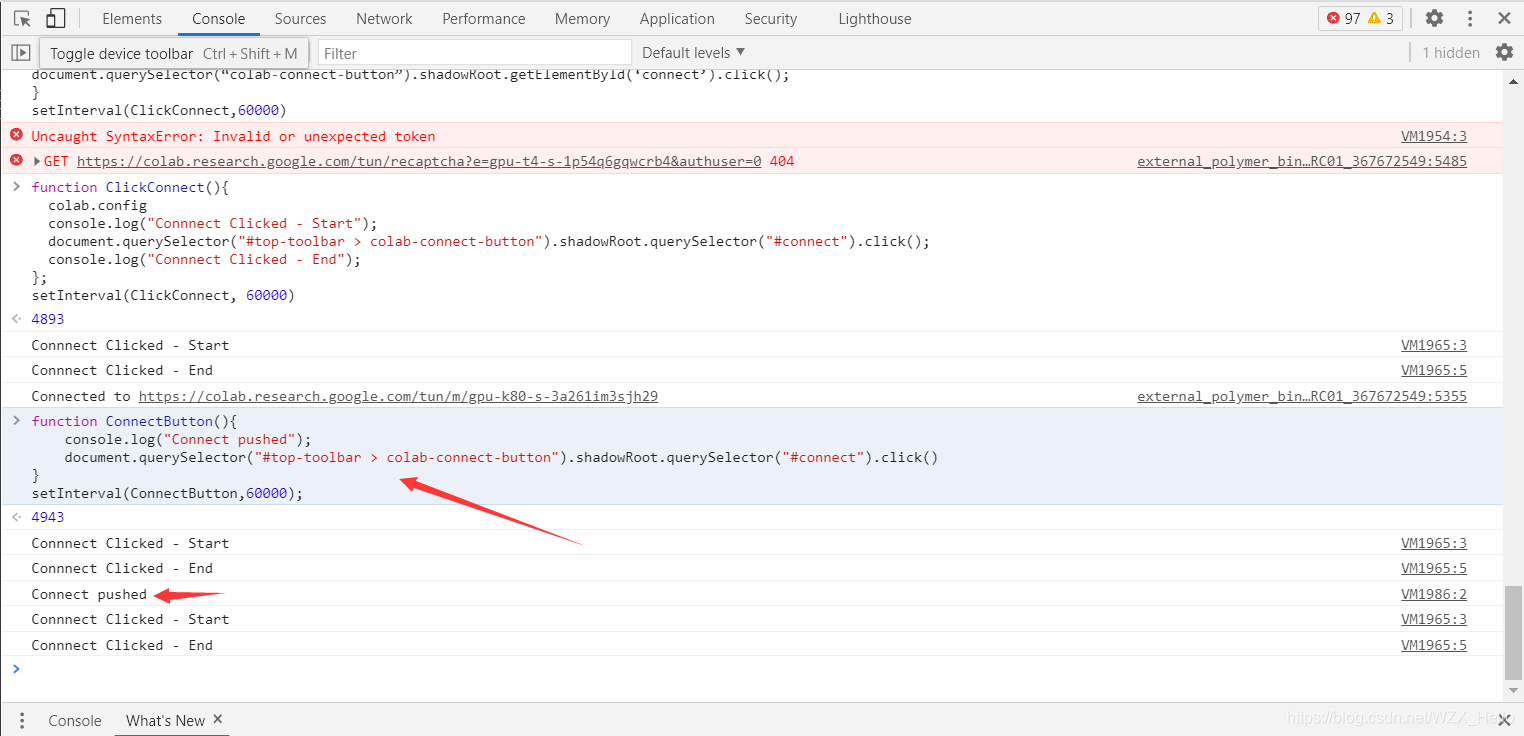Select the returned value 4943
The height and width of the screenshot is (736, 1524).
coord(48,517)
